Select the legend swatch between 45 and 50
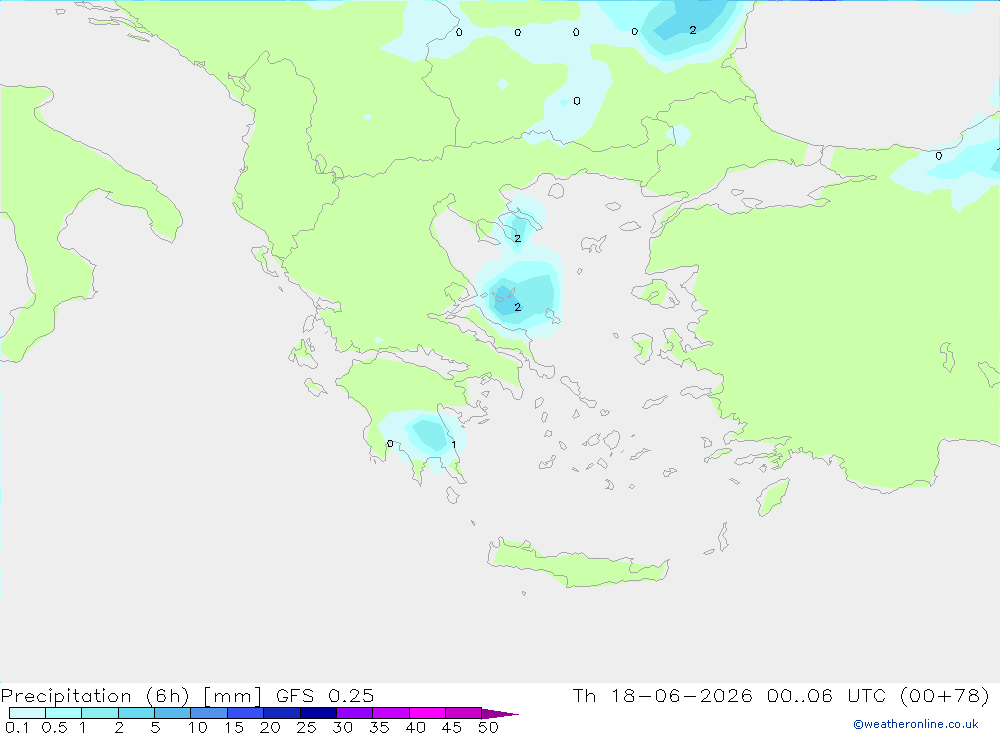The width and height of the screenshot is (1000, 733). pos(464,713)
